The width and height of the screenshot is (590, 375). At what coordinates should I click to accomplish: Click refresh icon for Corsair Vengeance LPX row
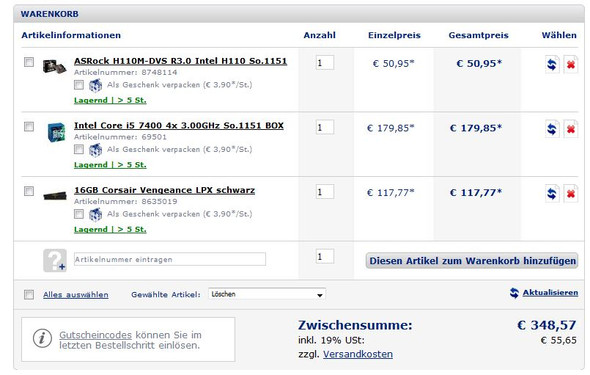pyautogui.click(x=552, y=194)
